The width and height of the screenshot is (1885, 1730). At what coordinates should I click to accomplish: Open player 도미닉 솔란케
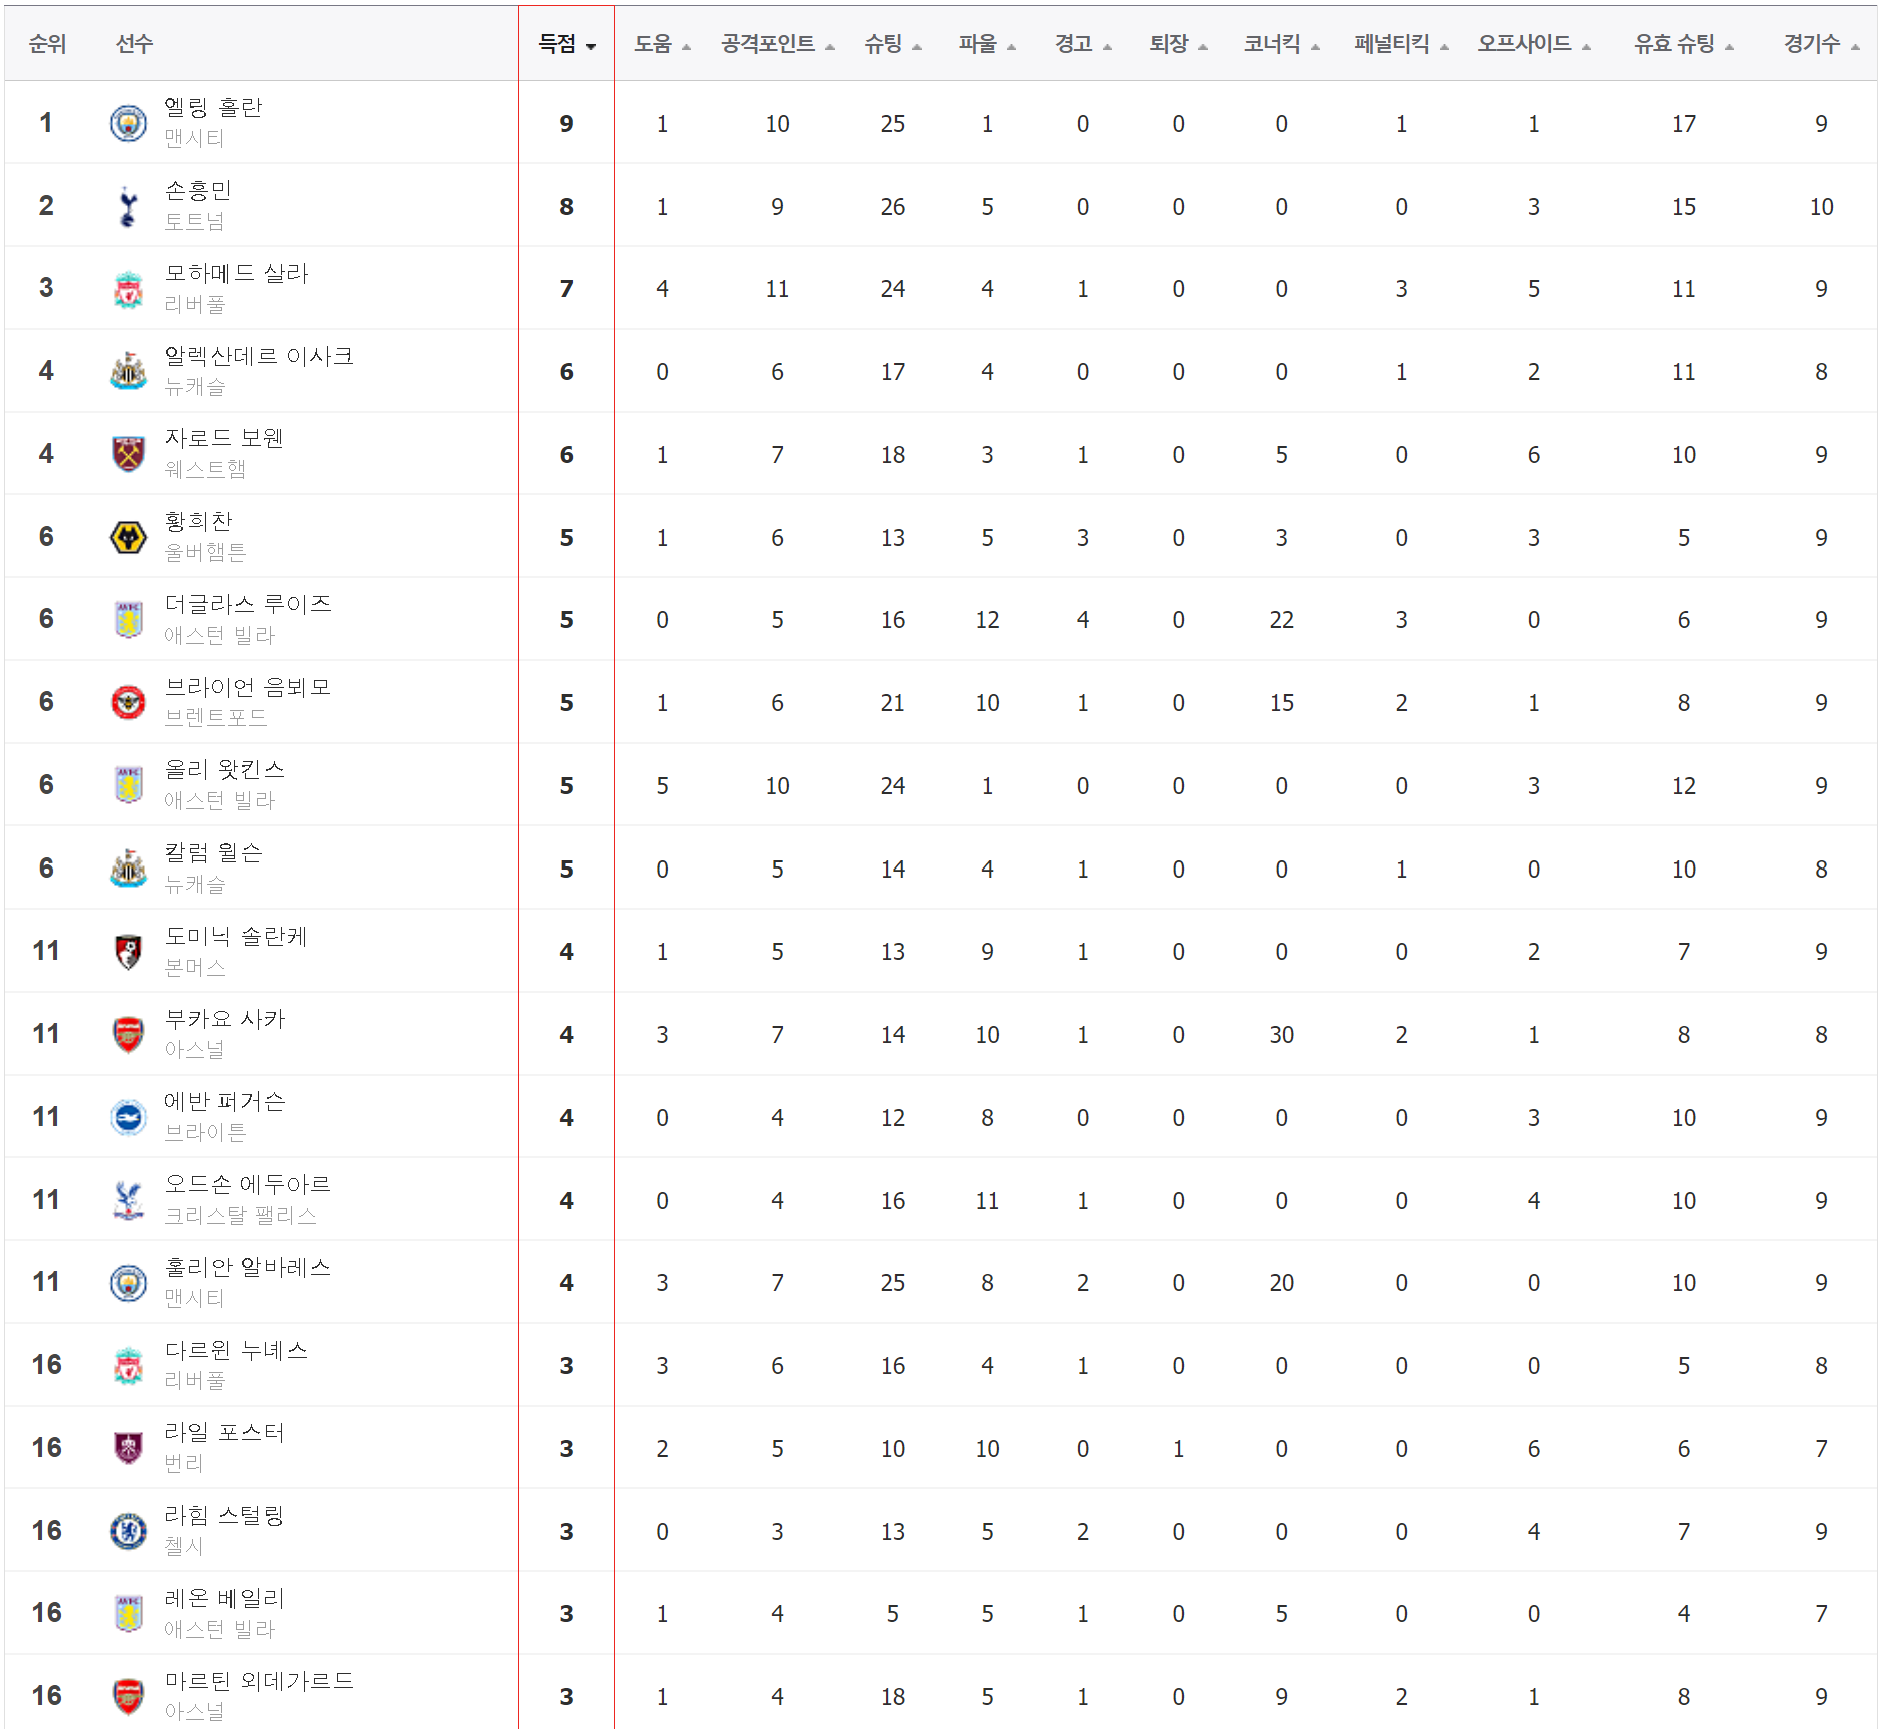(236, 936)
